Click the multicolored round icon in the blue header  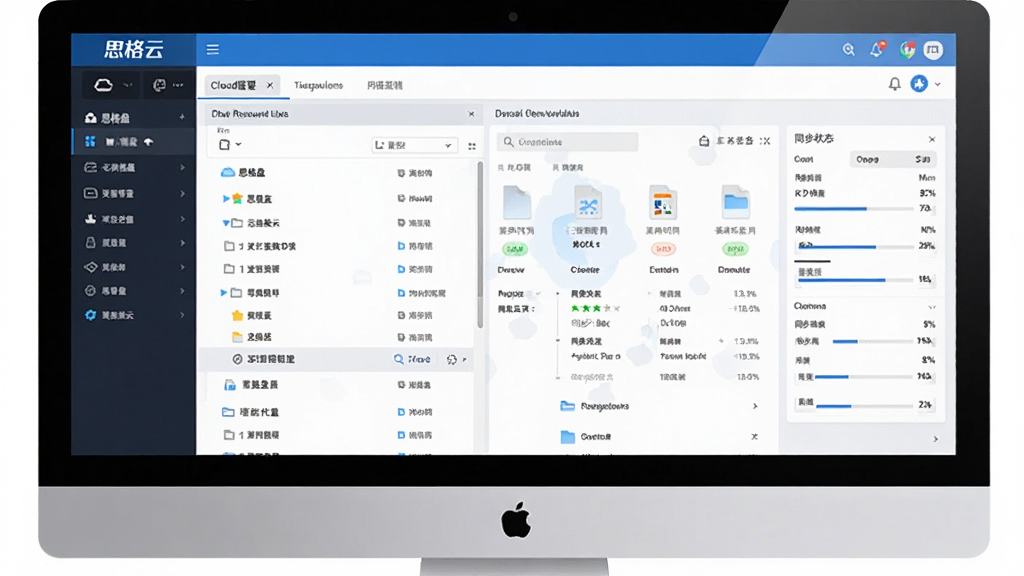[907, 50]
